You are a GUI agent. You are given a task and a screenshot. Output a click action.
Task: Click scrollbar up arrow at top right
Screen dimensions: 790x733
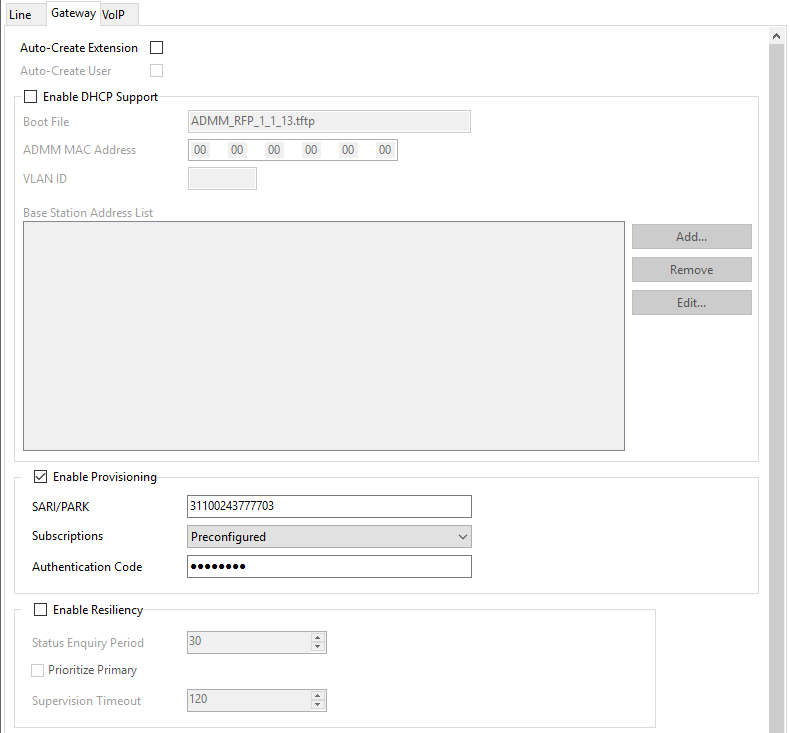(x=776, y=36)
